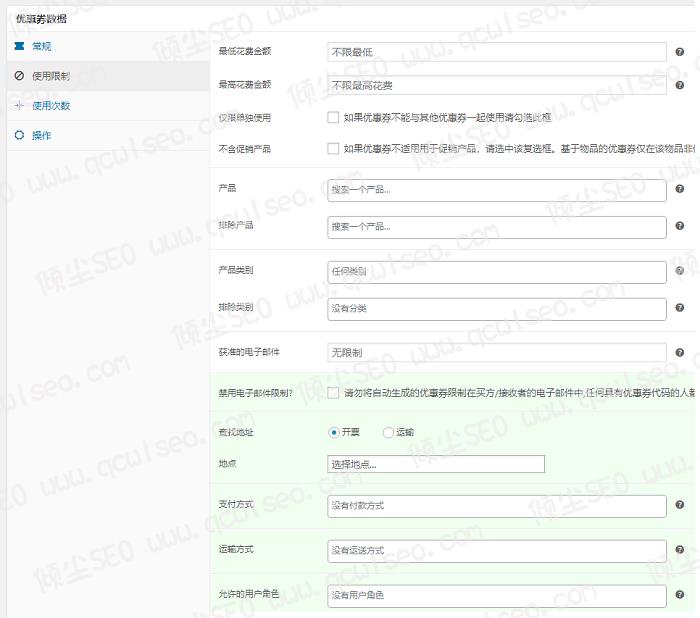Open the 产品 search select box
The image size is (700, 618).
tap(496, 190)
